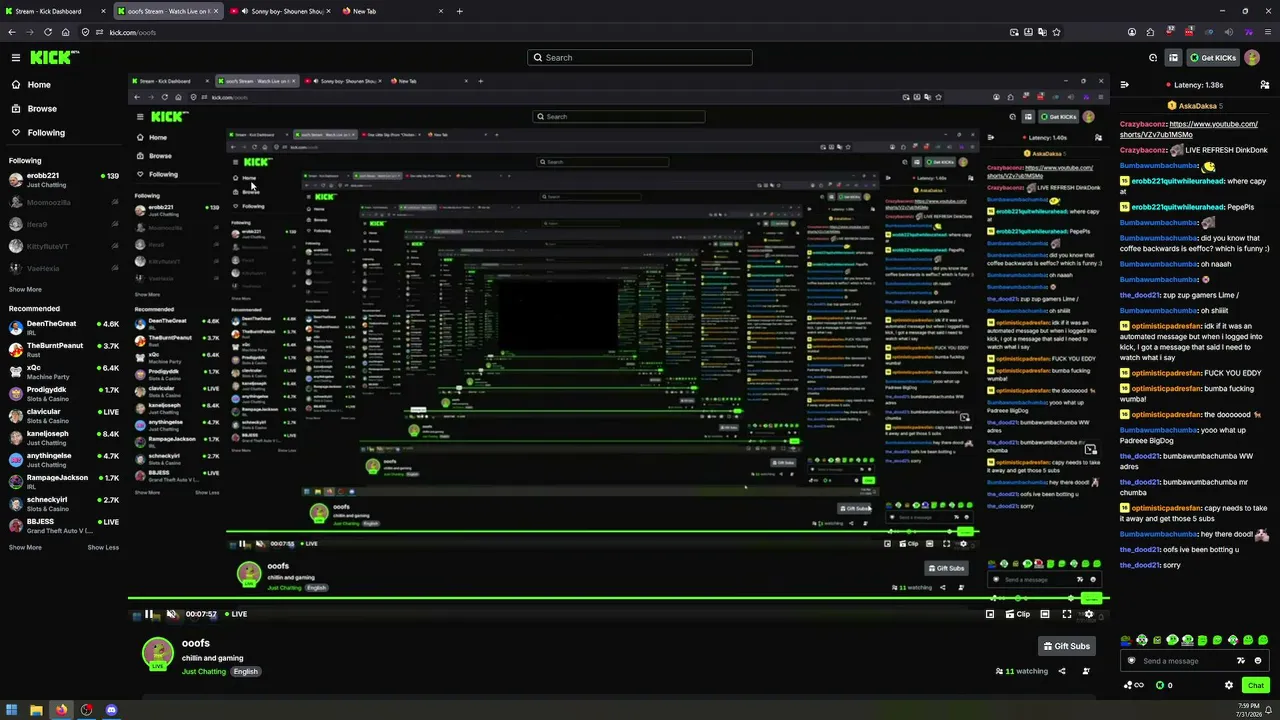Unmute the stream volume icon
Screen dimensions: 1280x720
[171, 614]
